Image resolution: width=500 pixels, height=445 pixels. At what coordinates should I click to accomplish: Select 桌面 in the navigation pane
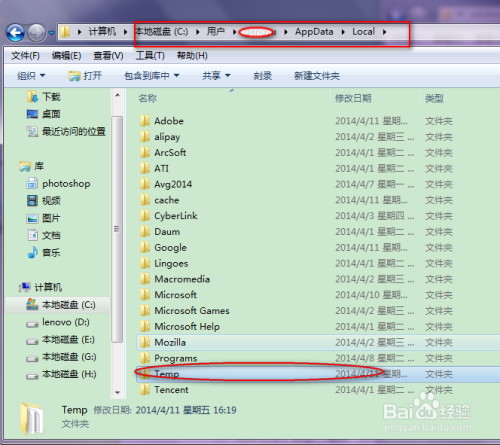(x=51, y=114)
